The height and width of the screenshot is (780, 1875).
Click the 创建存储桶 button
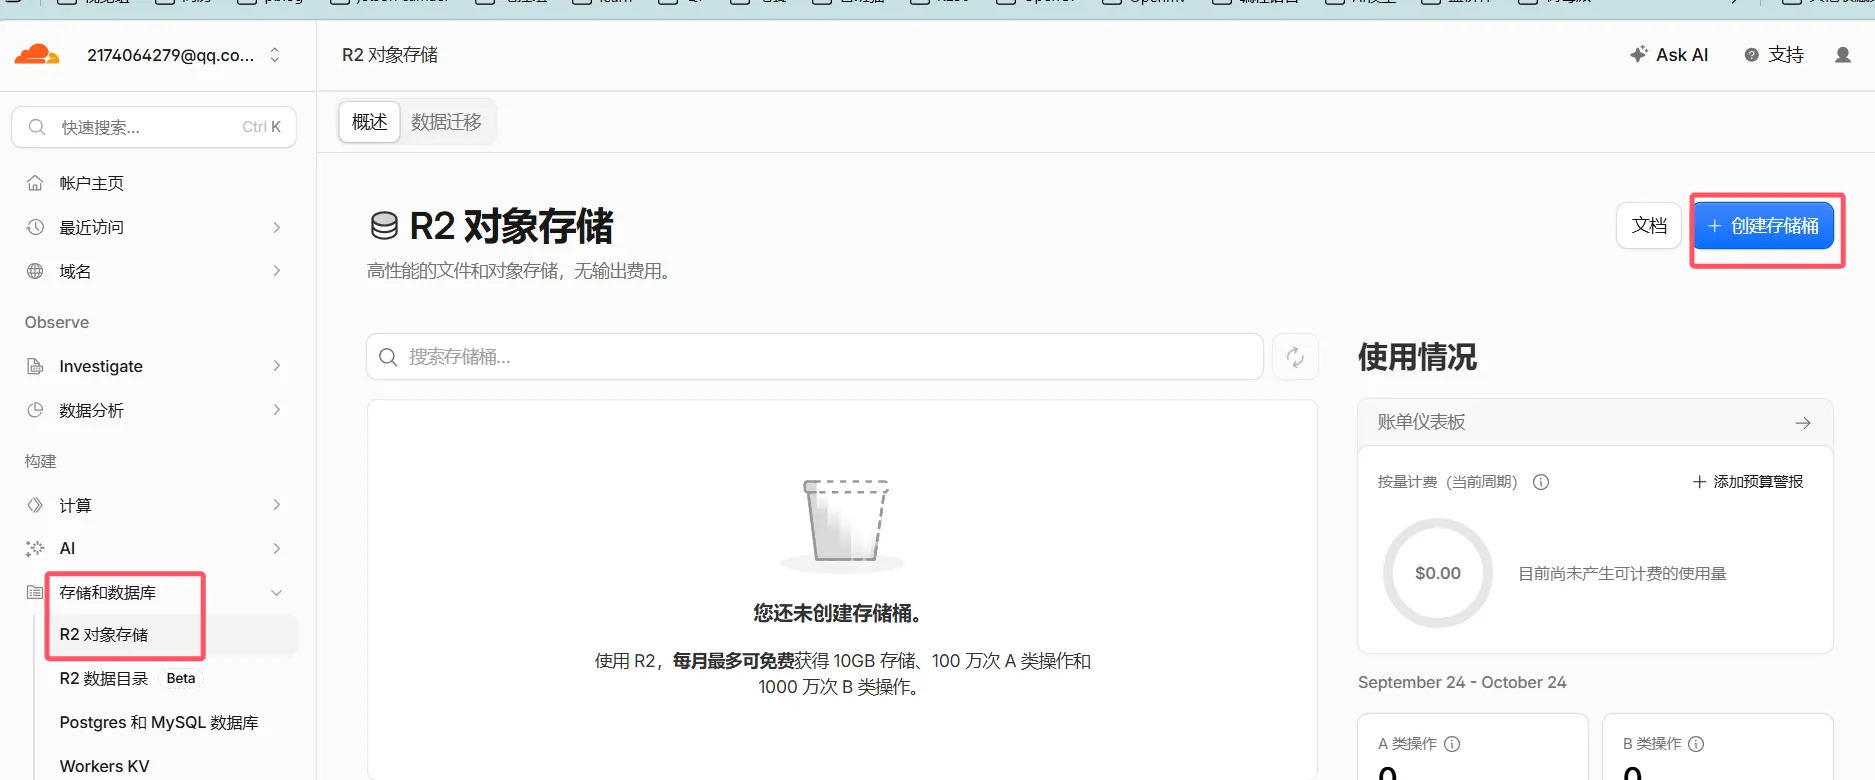point(1763,226)
